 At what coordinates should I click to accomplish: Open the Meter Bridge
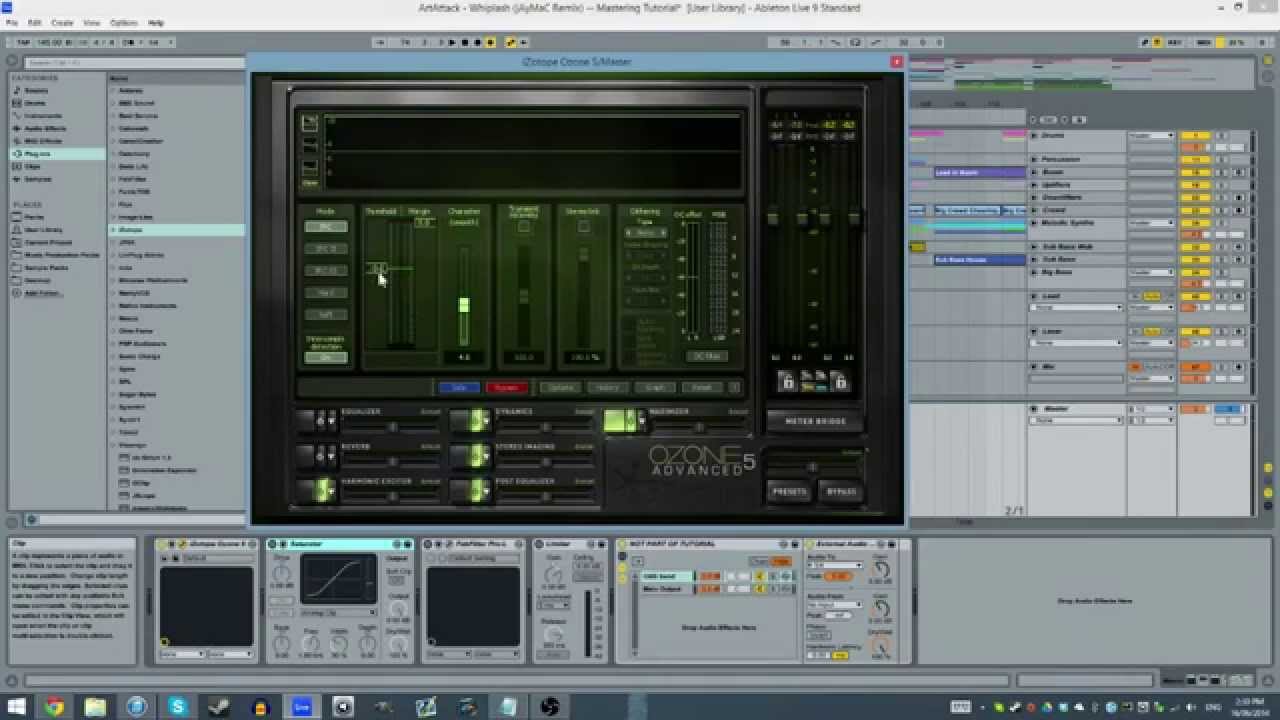pyautogui.click(x=815, y=421)
